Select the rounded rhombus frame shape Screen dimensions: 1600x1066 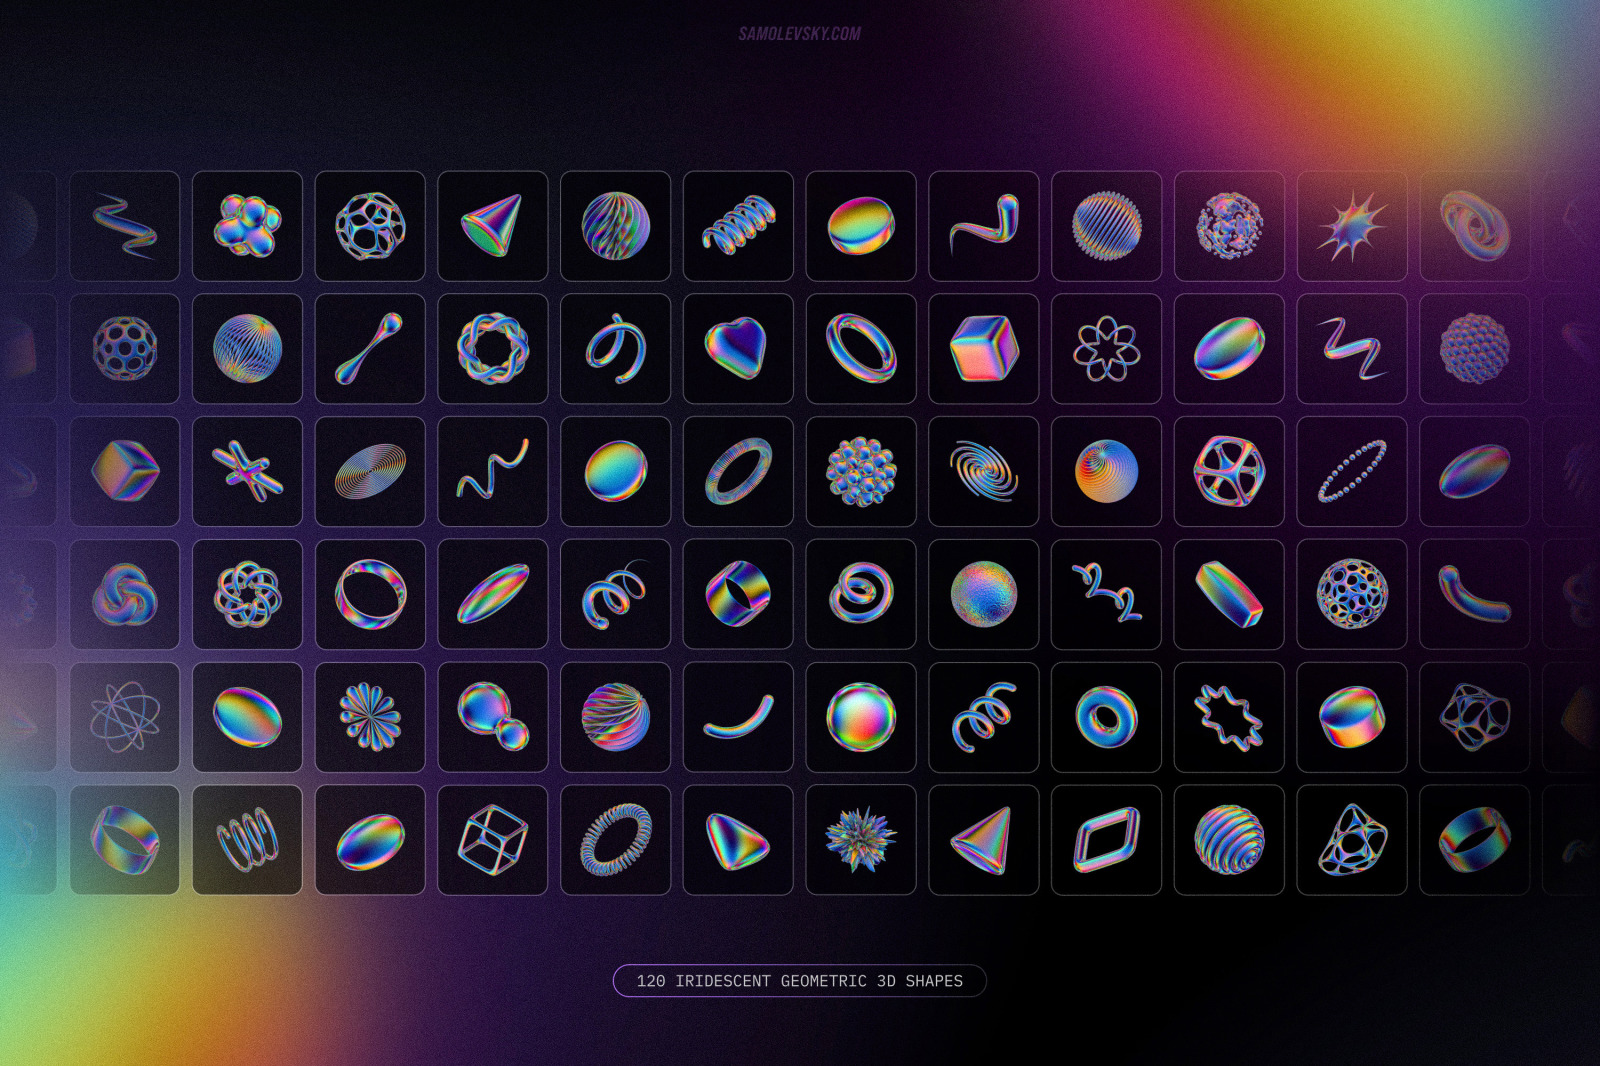tap(1107, 840)
